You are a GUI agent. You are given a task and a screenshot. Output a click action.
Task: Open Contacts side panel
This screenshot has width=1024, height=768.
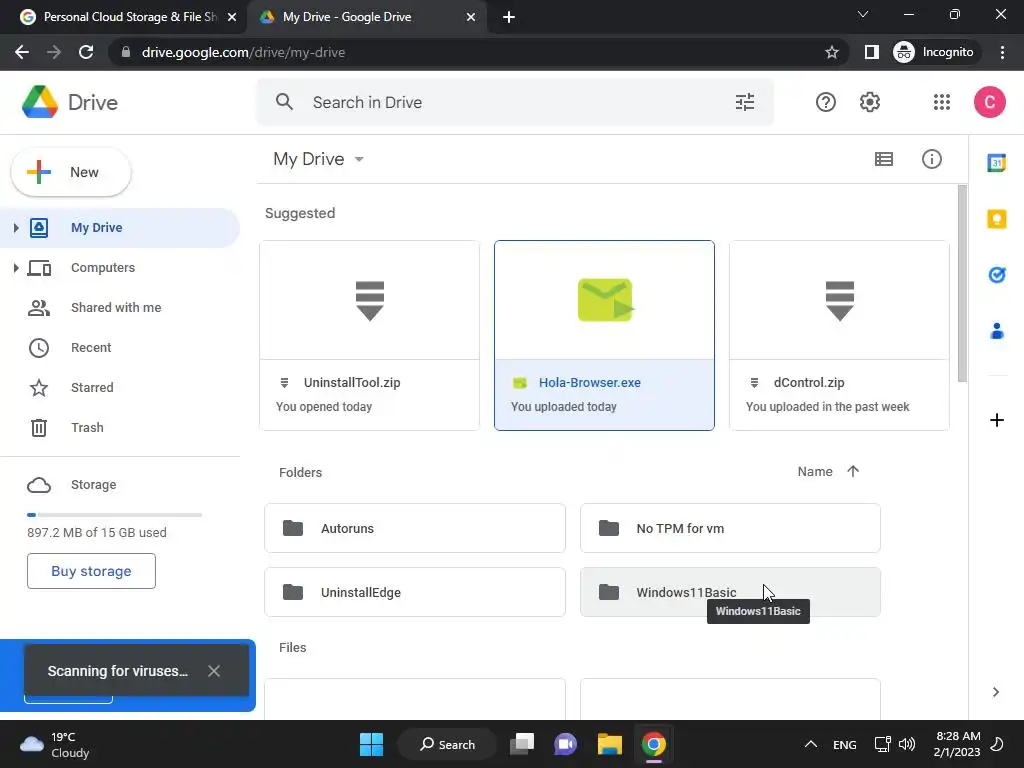(997, 331)
